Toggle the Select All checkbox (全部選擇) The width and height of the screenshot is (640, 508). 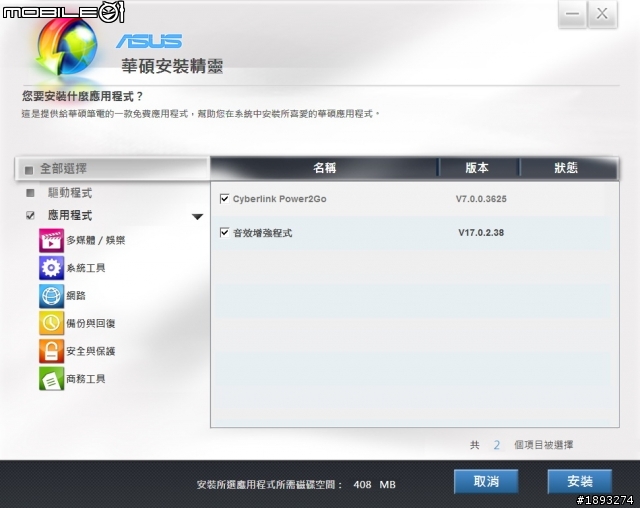pyautogui.click(x=29, y=170)
